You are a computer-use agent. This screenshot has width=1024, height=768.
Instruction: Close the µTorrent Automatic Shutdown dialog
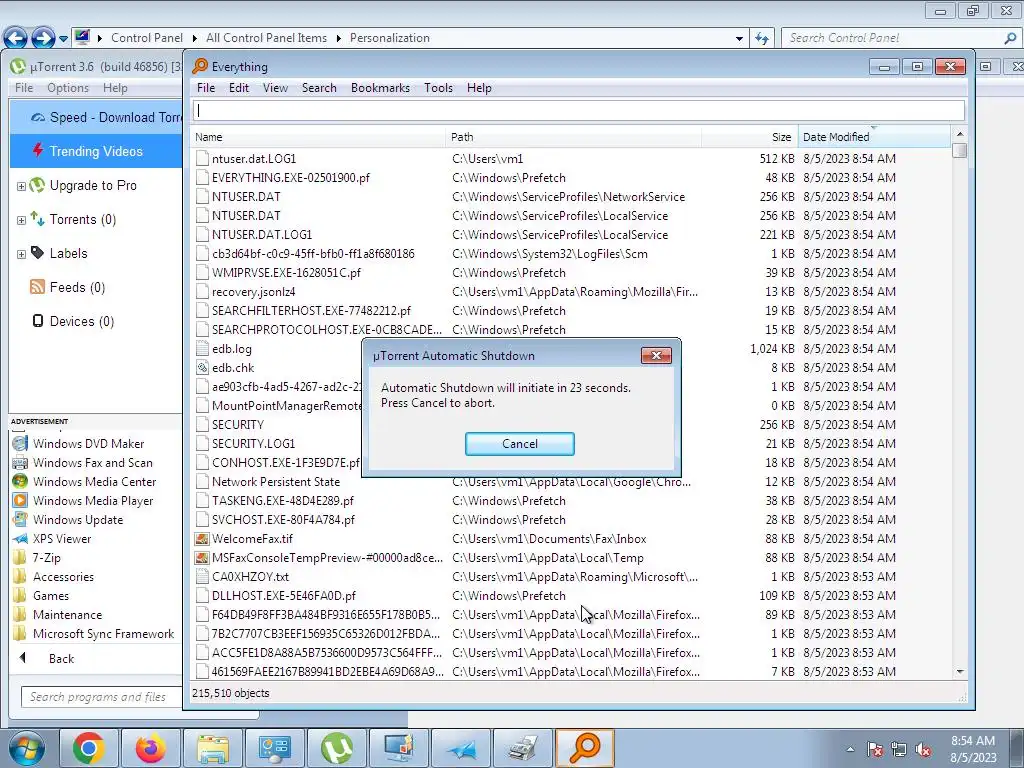pyautogui.click(x=656, y=355)
